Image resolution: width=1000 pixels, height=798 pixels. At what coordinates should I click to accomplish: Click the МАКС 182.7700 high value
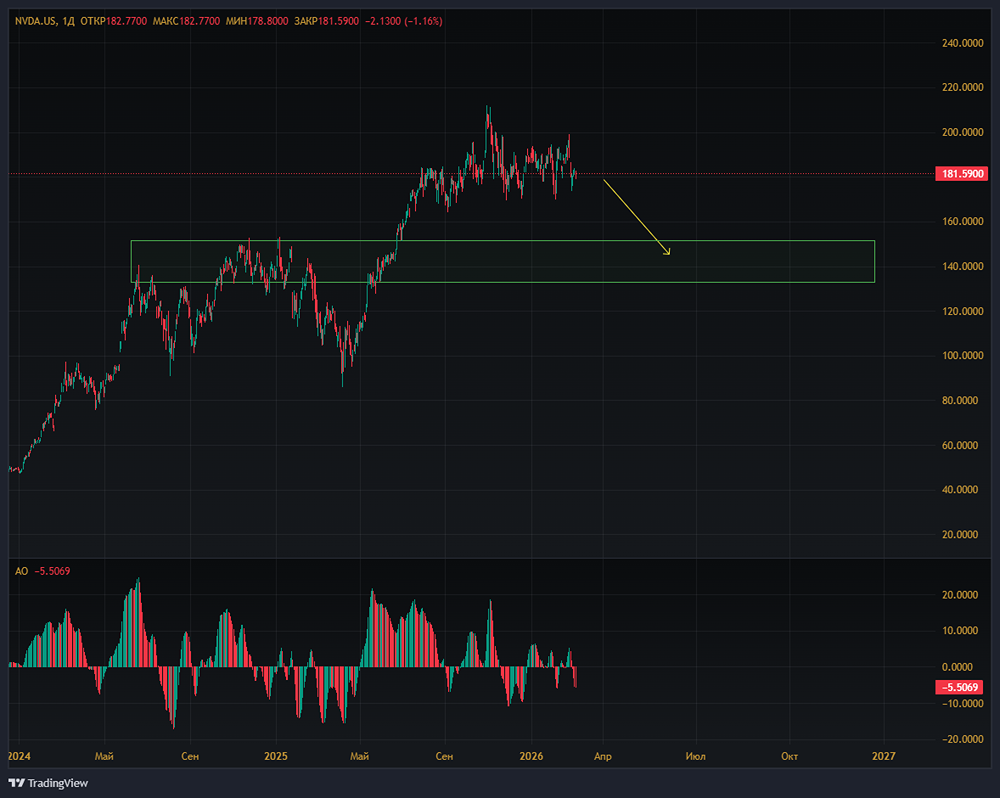186,21
